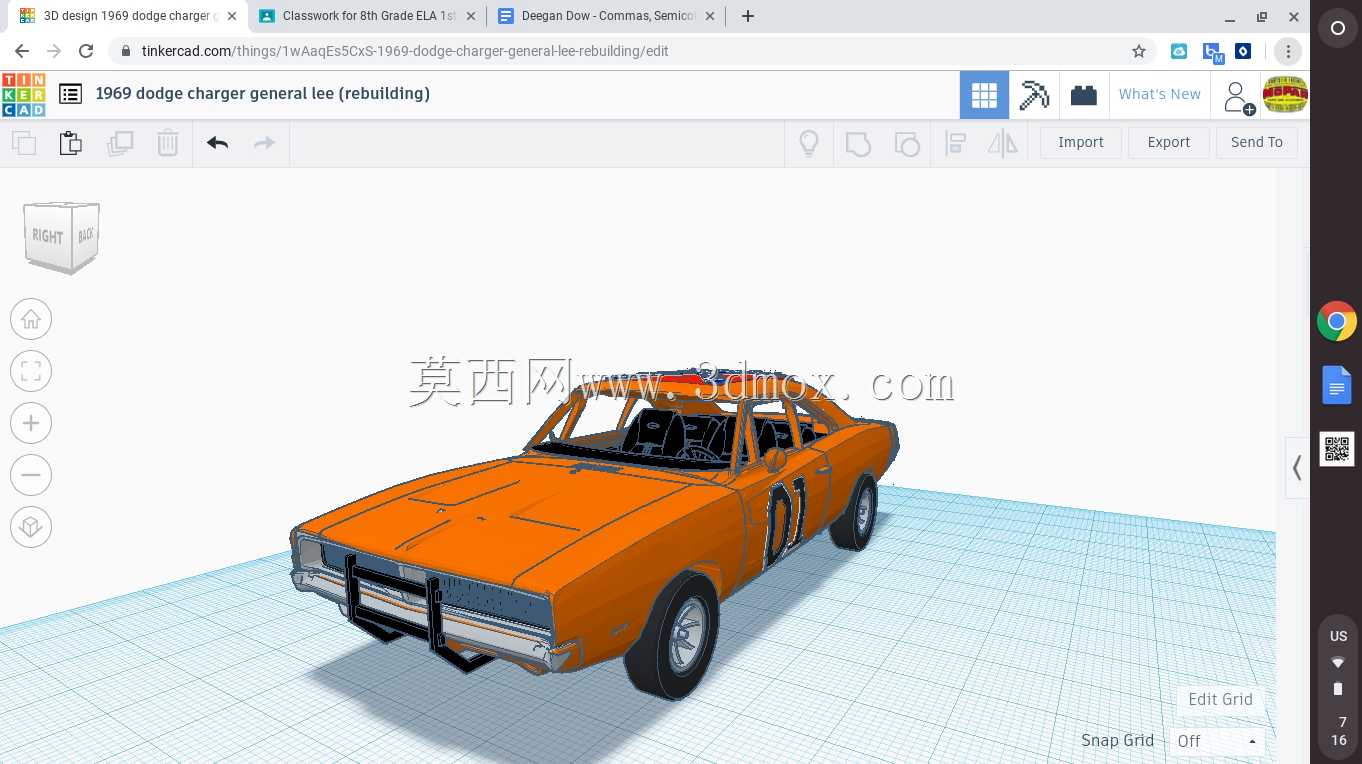Click the Group shapes icon
The height and width of the screenshot is (764, 1362).
pyautogui.click(x=858, y=144)
